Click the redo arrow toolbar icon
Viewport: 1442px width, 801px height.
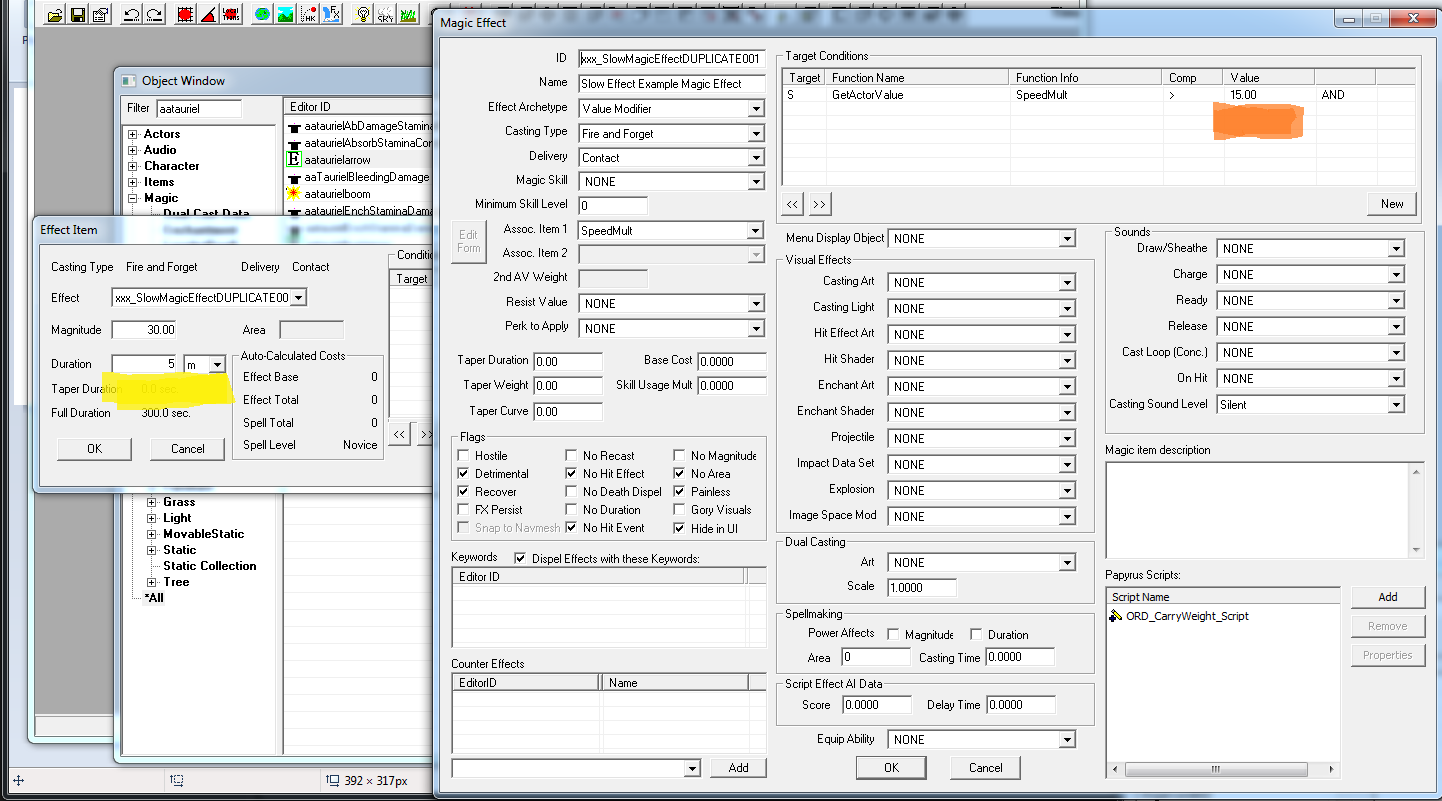(x=154, y=14)
